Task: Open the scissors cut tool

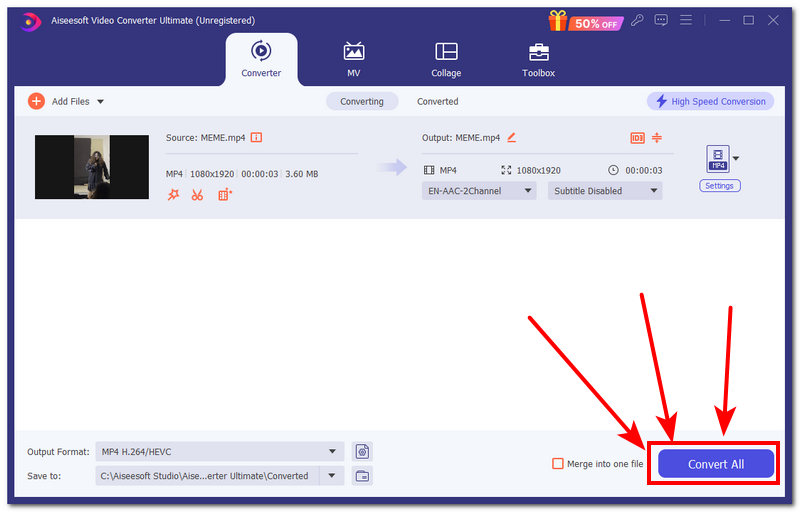Action: click(x=197, y=195)
